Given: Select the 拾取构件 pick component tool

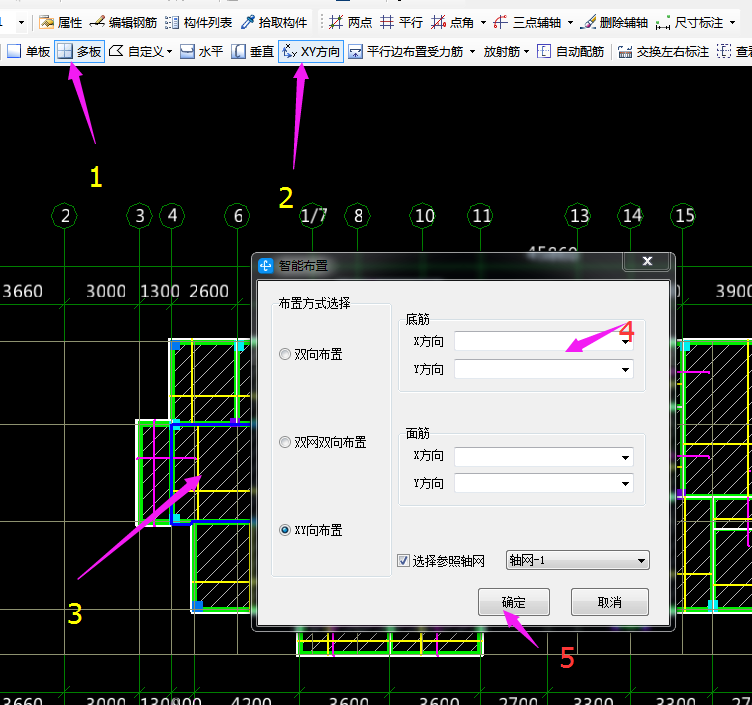Looking at the screenshot, I should point(274,23).
